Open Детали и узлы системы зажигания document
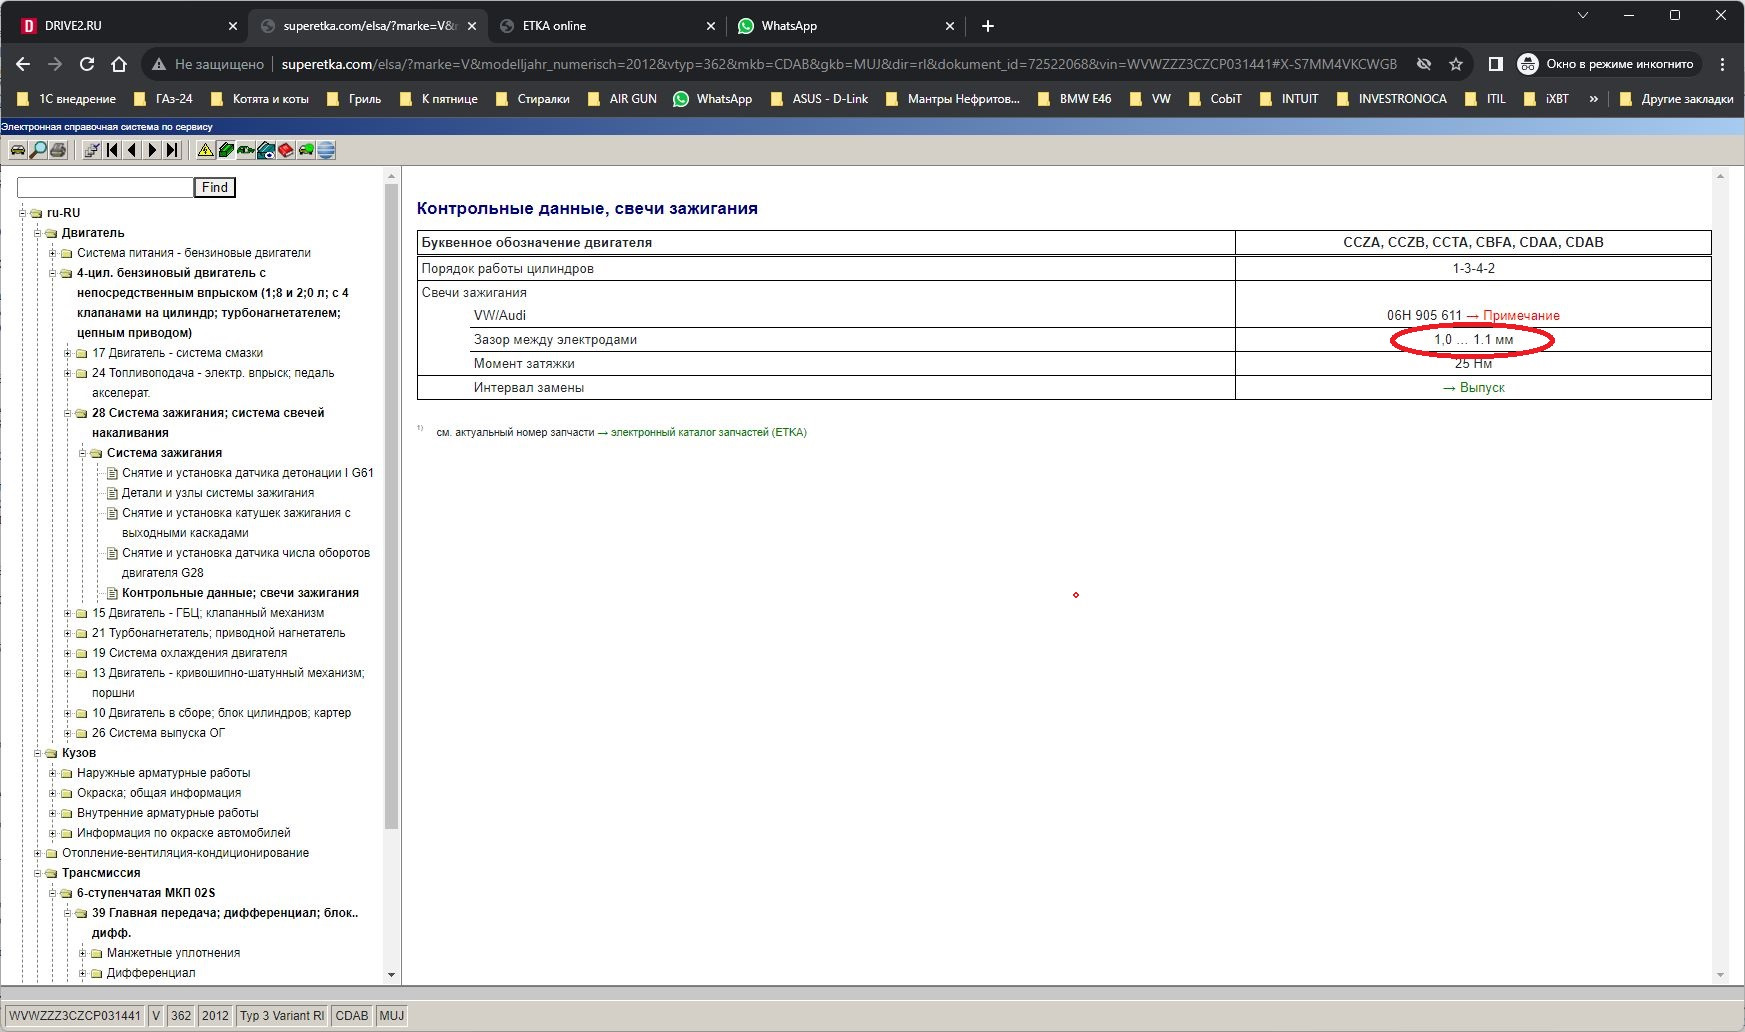Image resolution: width=1745 pixels, height=1032 pixels. pos(218,493)
